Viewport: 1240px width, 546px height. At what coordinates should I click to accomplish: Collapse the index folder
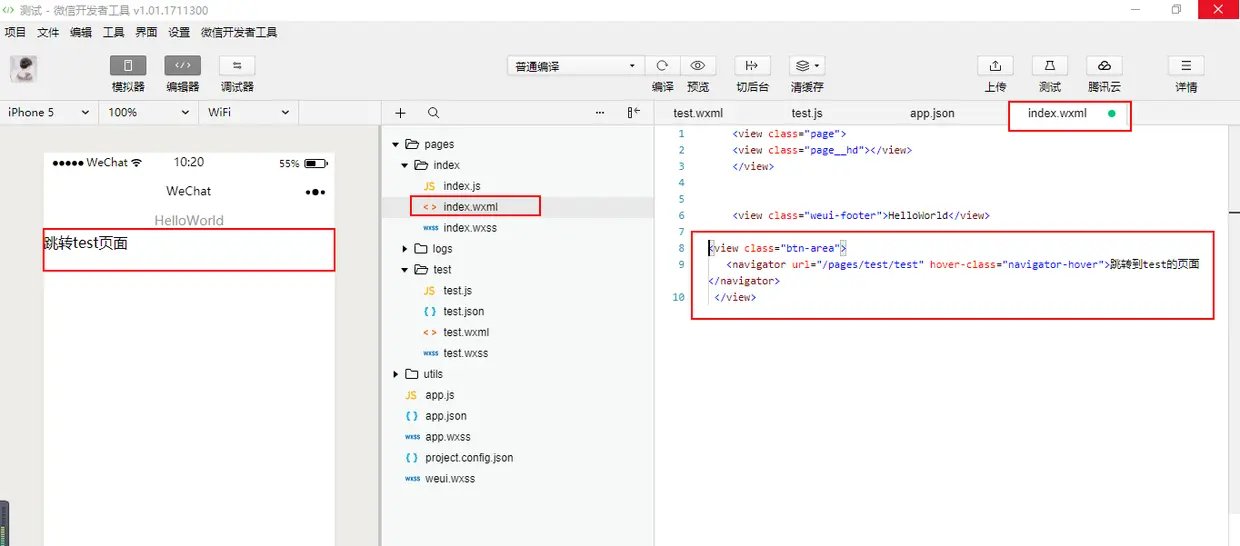click(405, 165)
